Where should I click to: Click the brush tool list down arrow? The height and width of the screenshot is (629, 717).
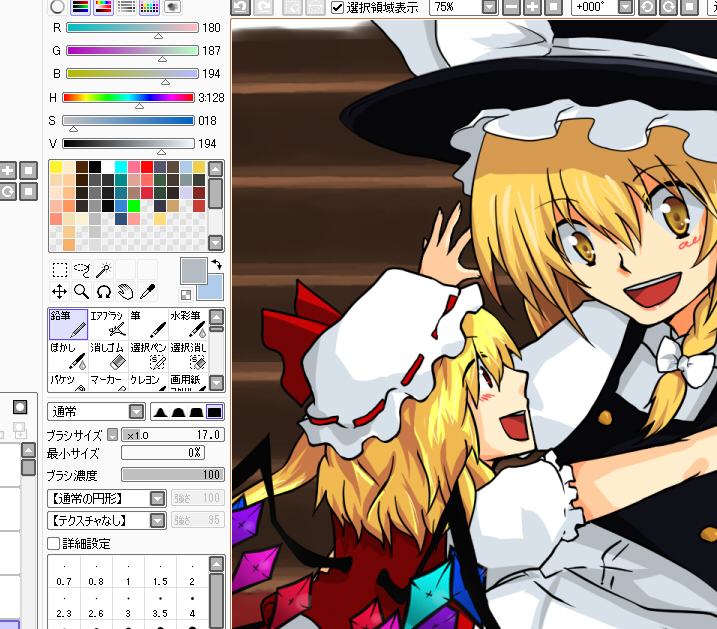point(216,383)
